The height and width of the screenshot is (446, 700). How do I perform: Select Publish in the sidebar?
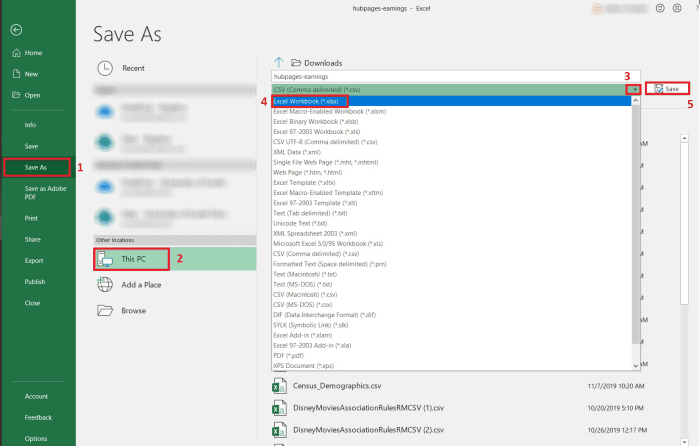click(x=35, y=282)
